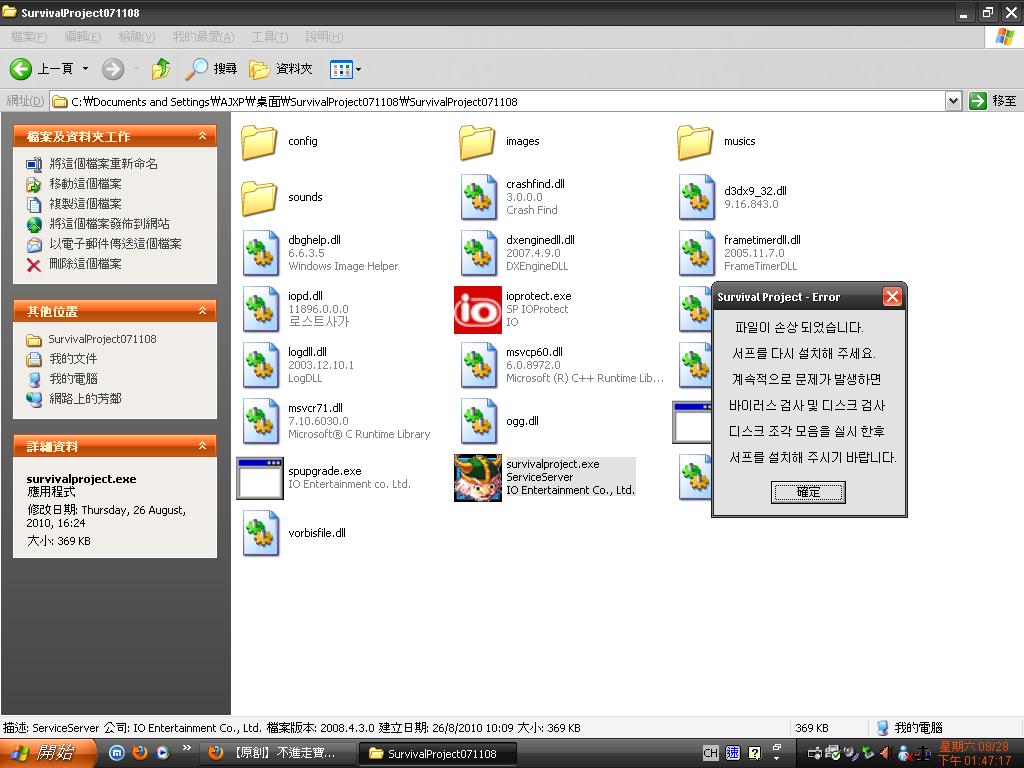Select the iopd.dll file
The height and width of the screenshot is (768, 1024).
point(296,309)
